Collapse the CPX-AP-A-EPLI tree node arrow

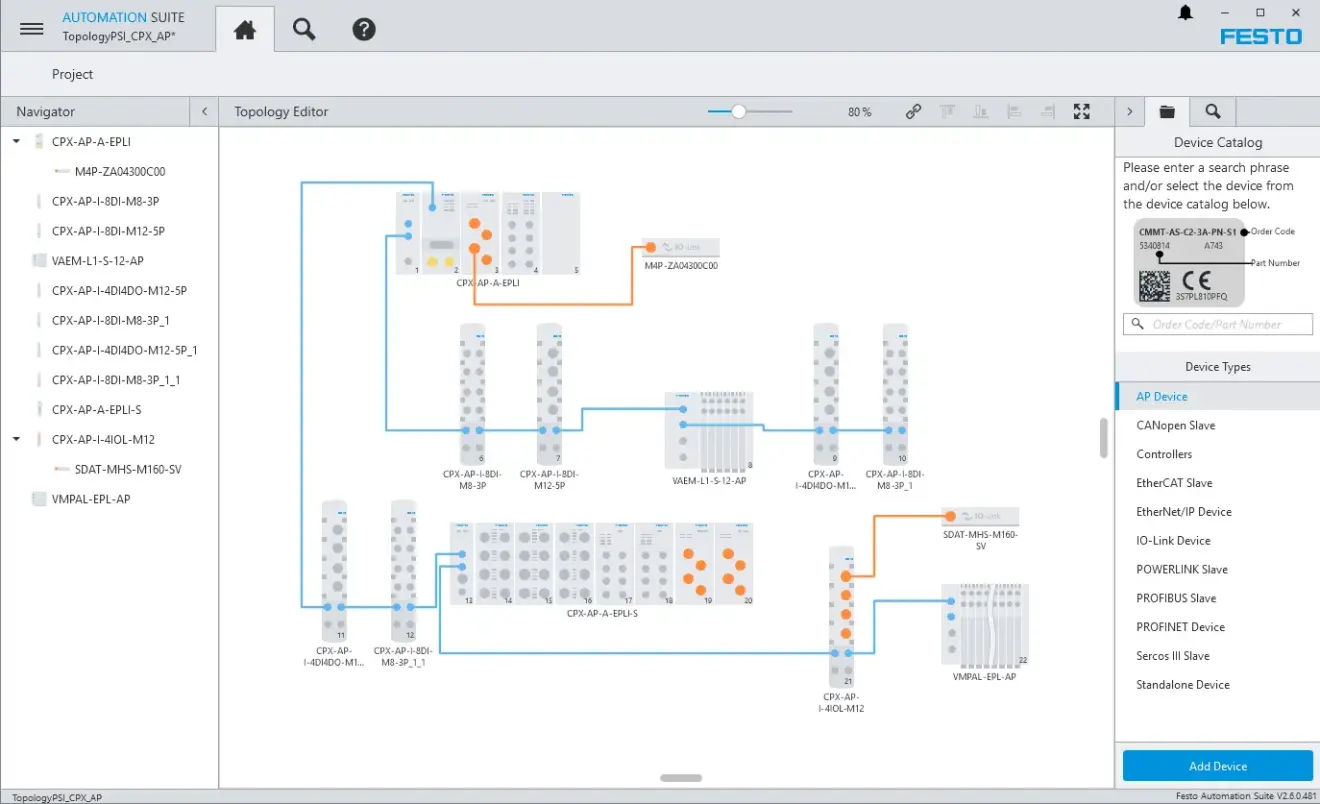16,142
